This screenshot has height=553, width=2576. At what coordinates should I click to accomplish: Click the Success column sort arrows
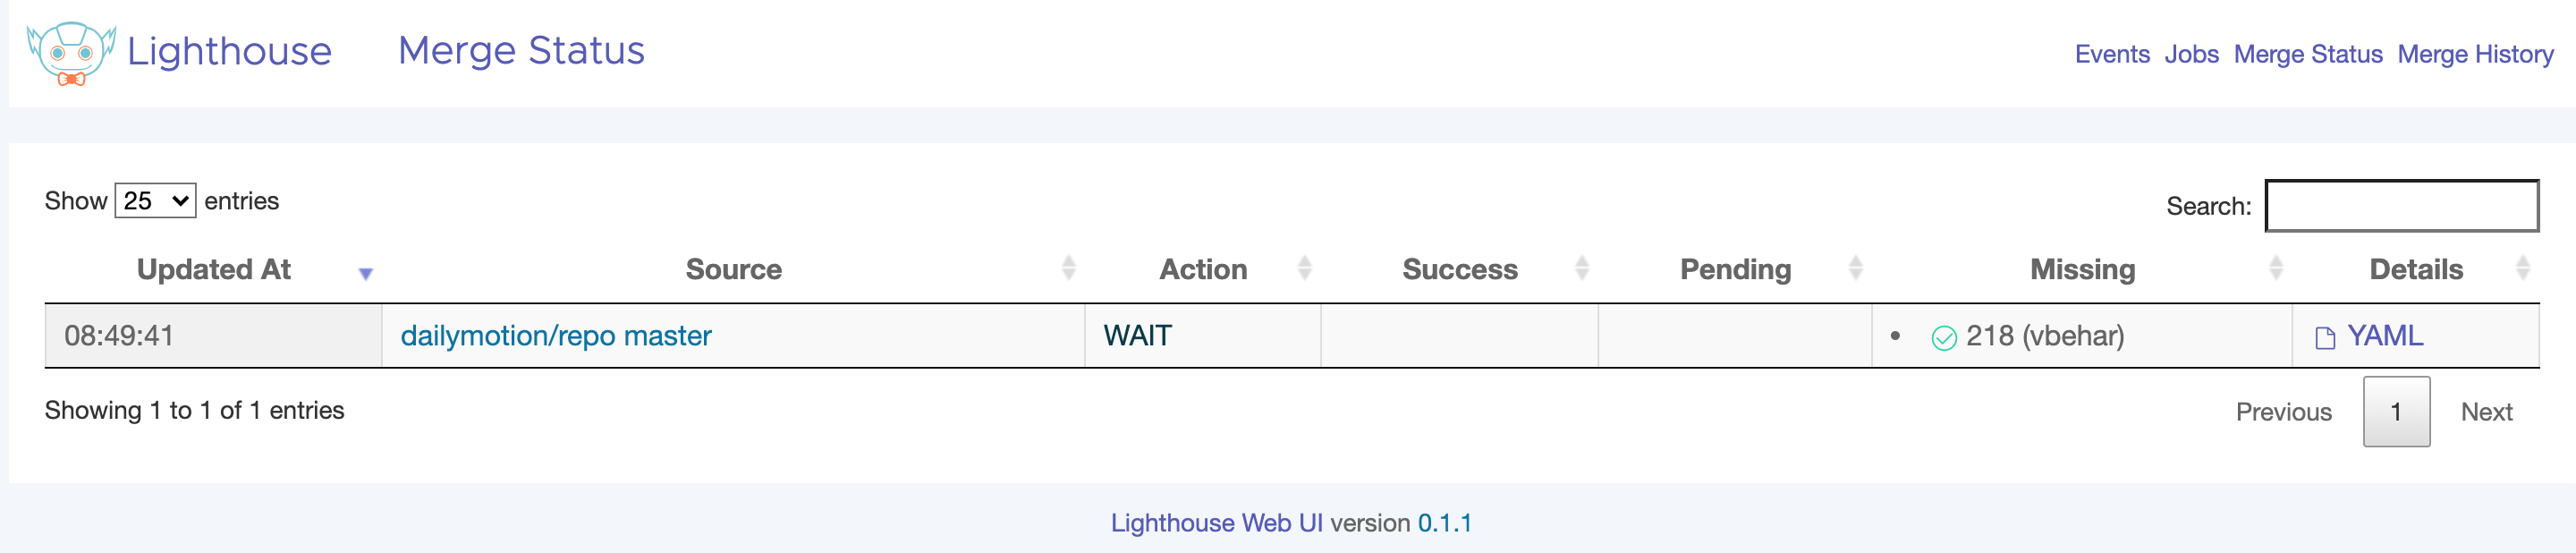pos(1581,268)
